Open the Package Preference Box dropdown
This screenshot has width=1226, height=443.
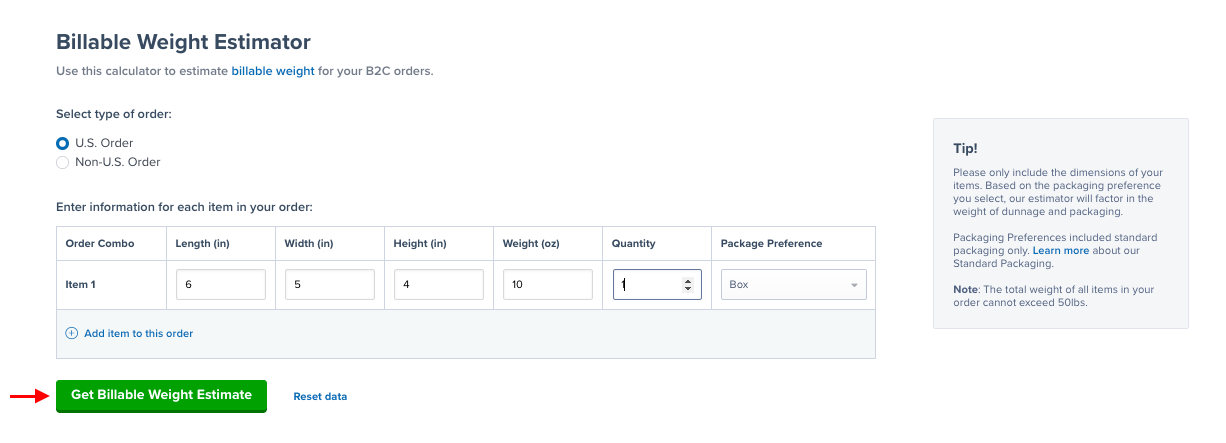[793, 285]
